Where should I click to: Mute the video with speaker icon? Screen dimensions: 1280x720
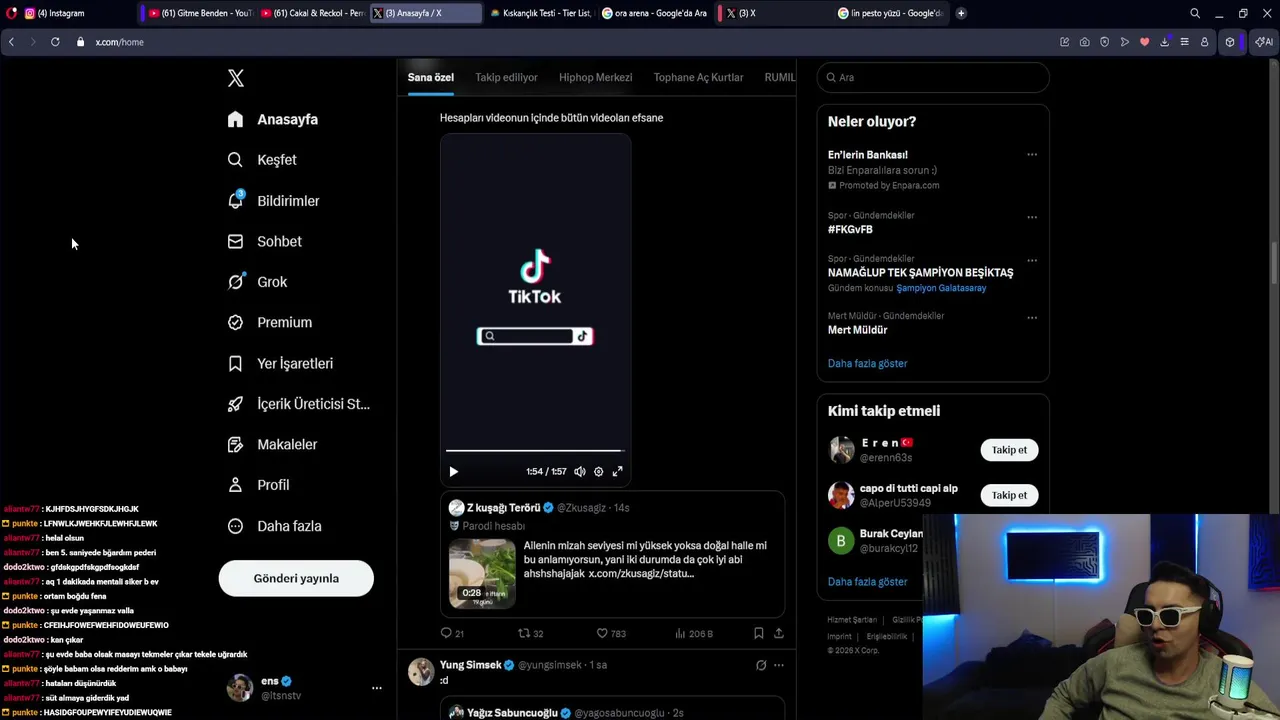(x=580, y=471)
